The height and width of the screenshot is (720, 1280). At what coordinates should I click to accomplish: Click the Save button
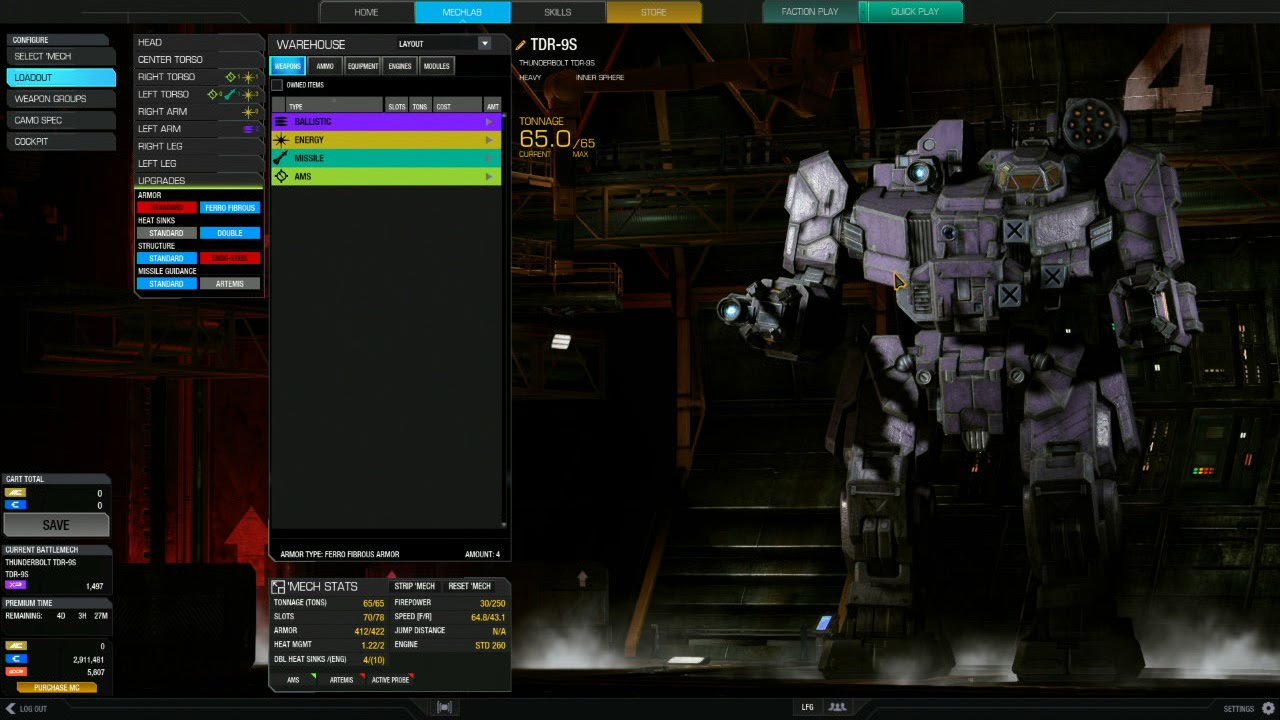[x=56, y=525]
